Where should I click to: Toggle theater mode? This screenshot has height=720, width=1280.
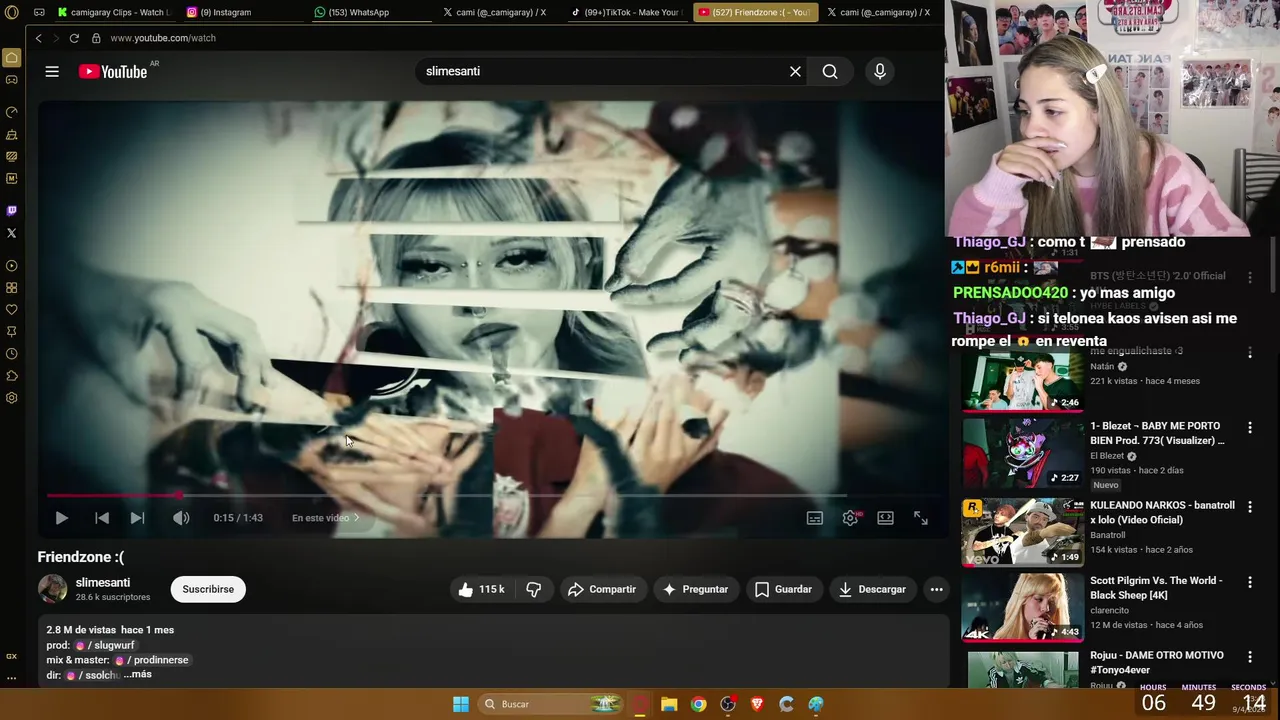885,518
